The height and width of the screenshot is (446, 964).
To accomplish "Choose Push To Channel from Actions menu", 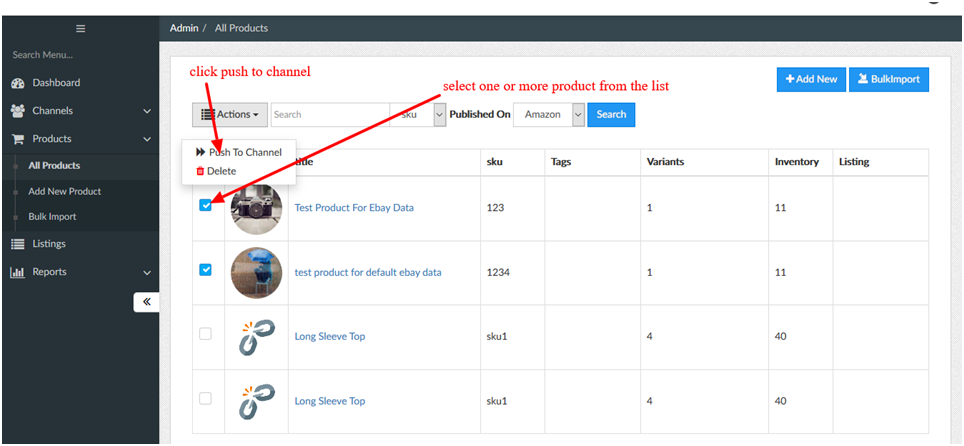I will click(239, 152).
